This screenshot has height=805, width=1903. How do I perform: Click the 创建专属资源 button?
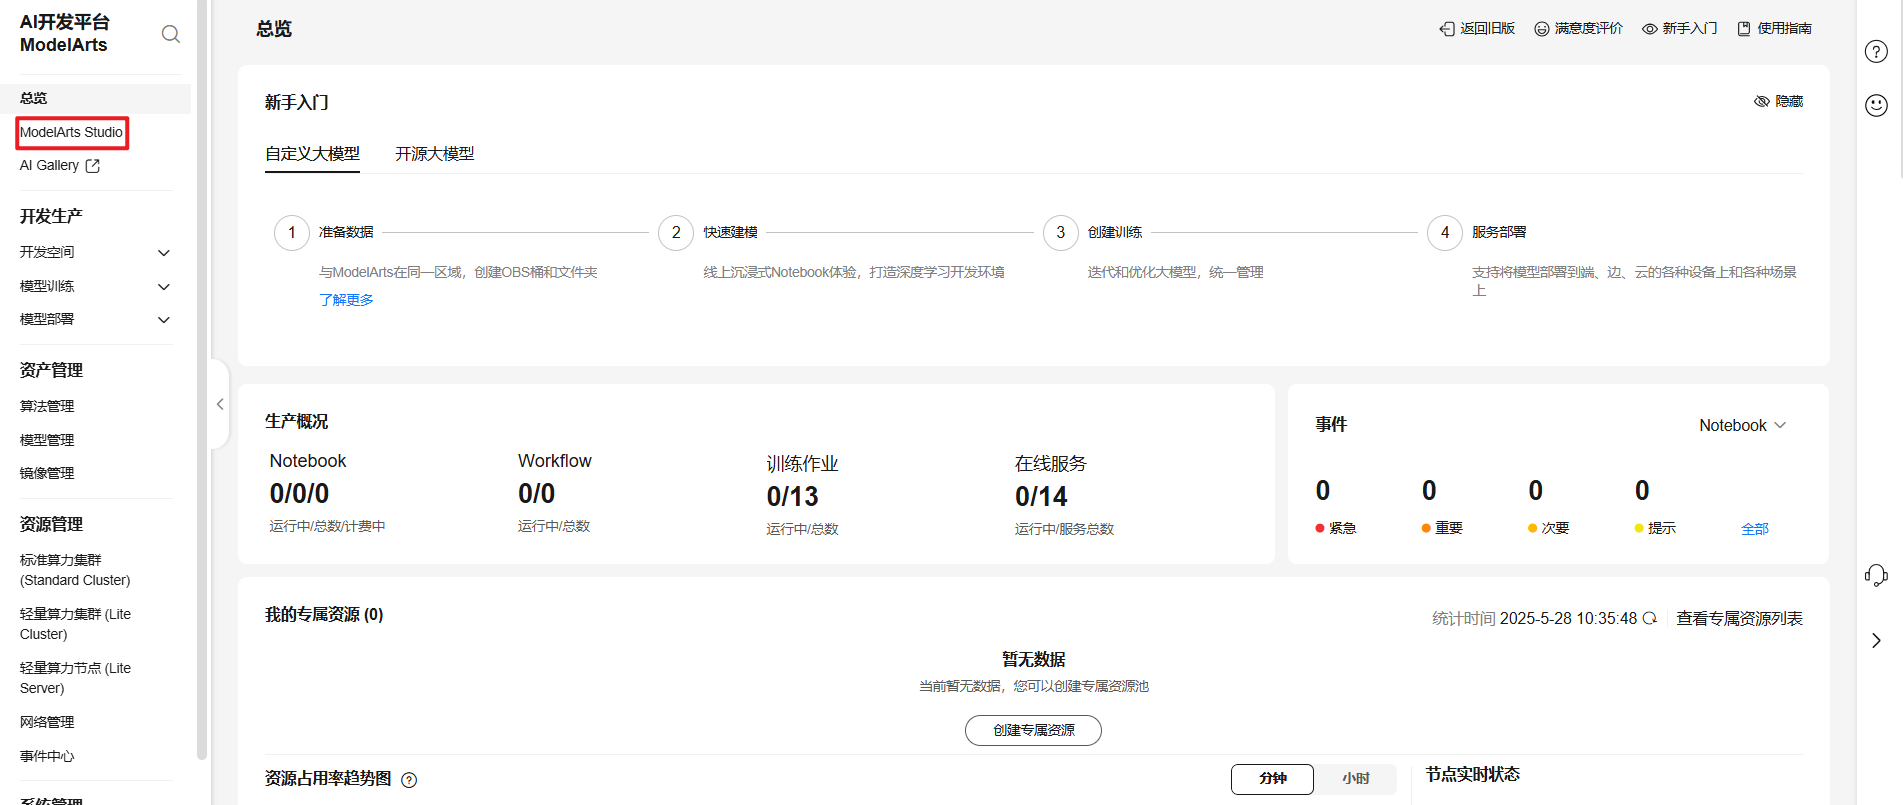point(1033,730)
